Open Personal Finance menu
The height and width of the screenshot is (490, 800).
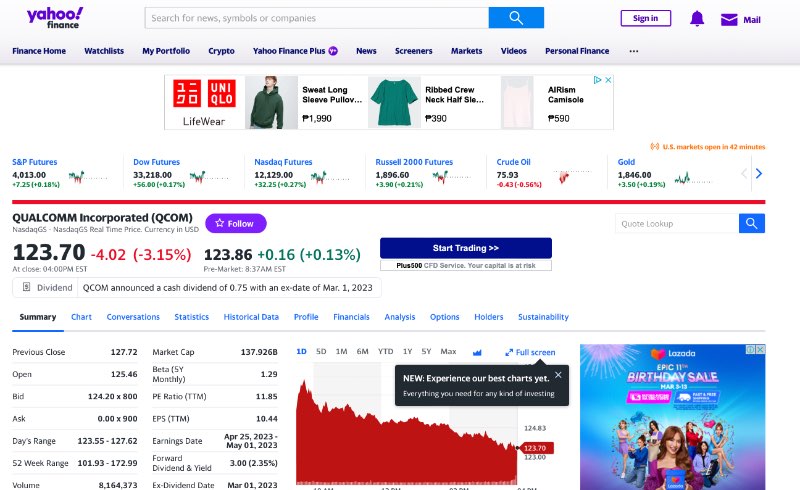click(577, 51)
